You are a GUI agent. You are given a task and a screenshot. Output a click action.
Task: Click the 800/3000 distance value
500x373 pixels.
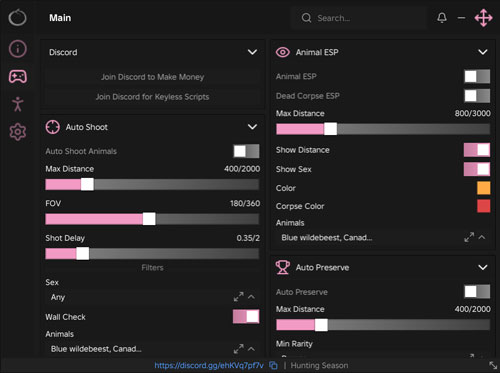click(473, 113)
